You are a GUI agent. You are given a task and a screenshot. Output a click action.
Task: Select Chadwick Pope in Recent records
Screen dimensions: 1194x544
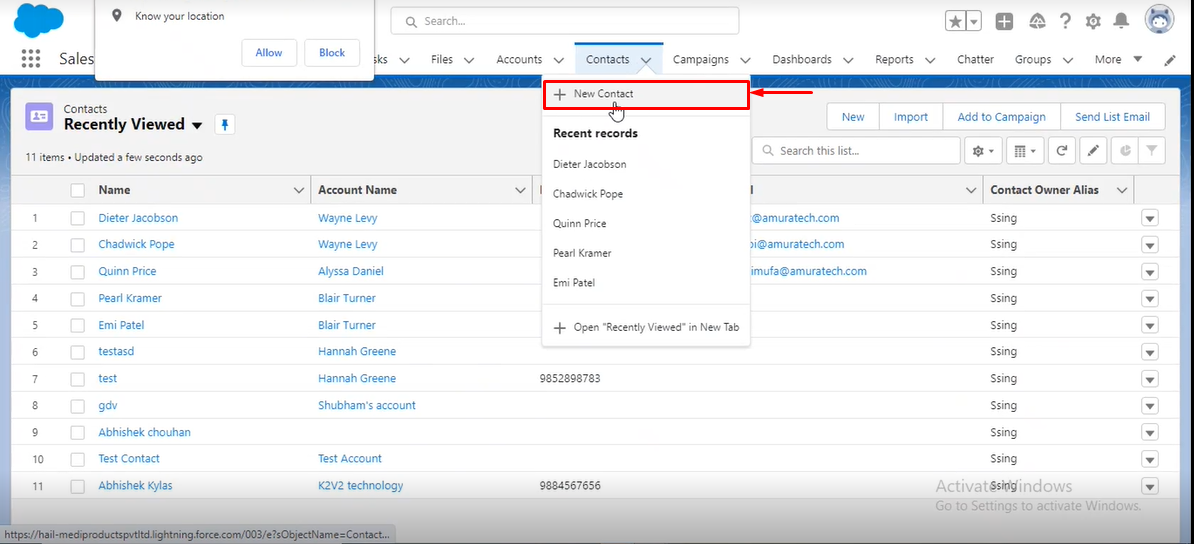[588, 194]
